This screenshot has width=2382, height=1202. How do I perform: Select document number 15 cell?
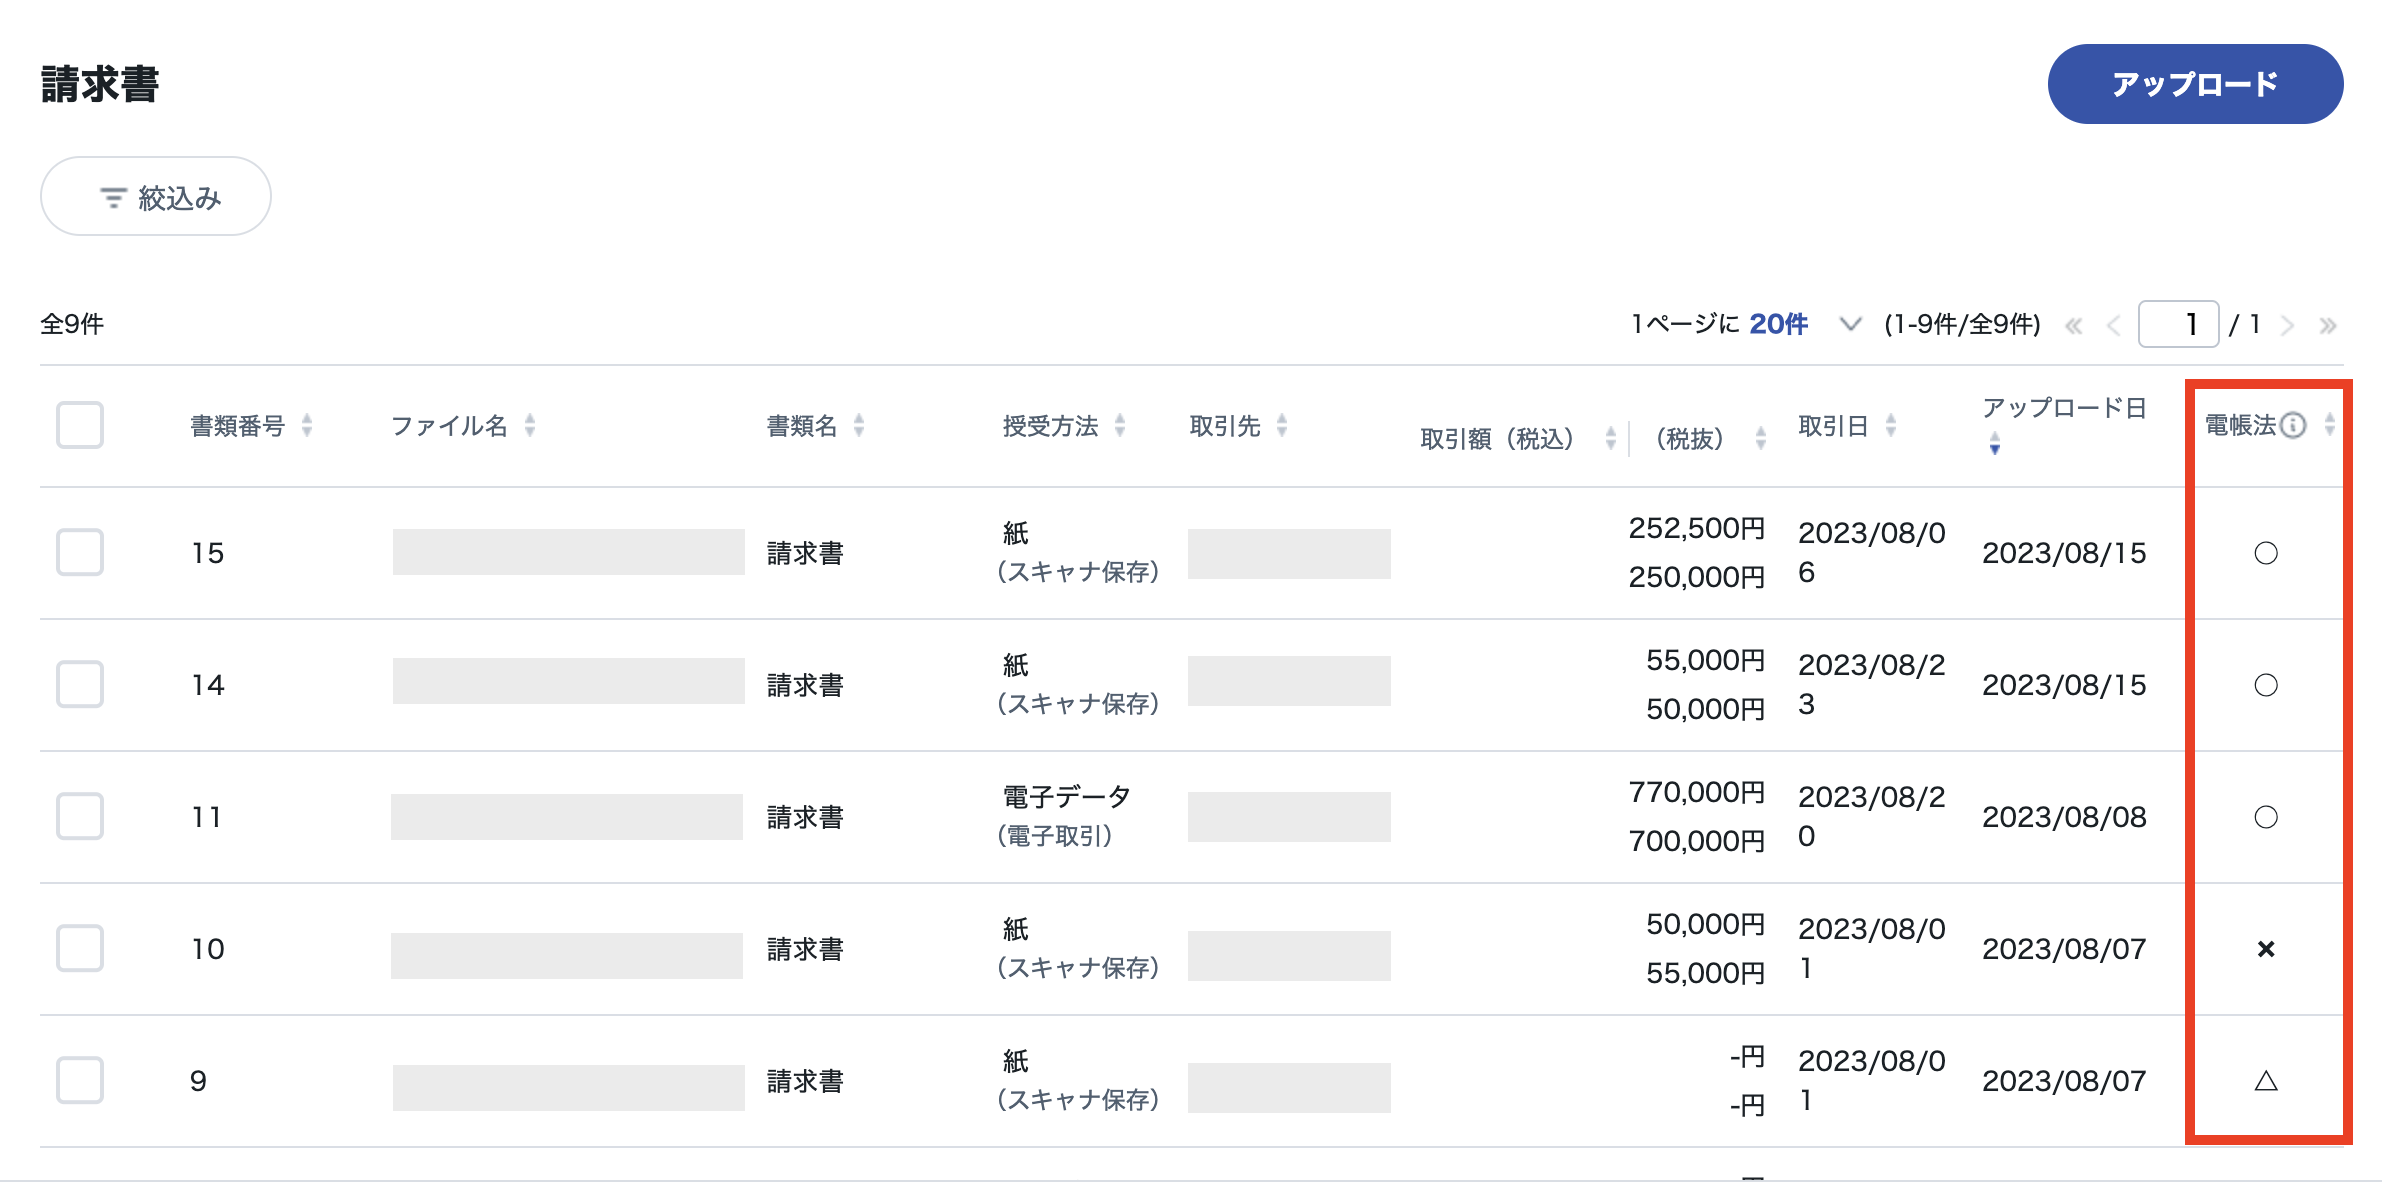(208, 553)
